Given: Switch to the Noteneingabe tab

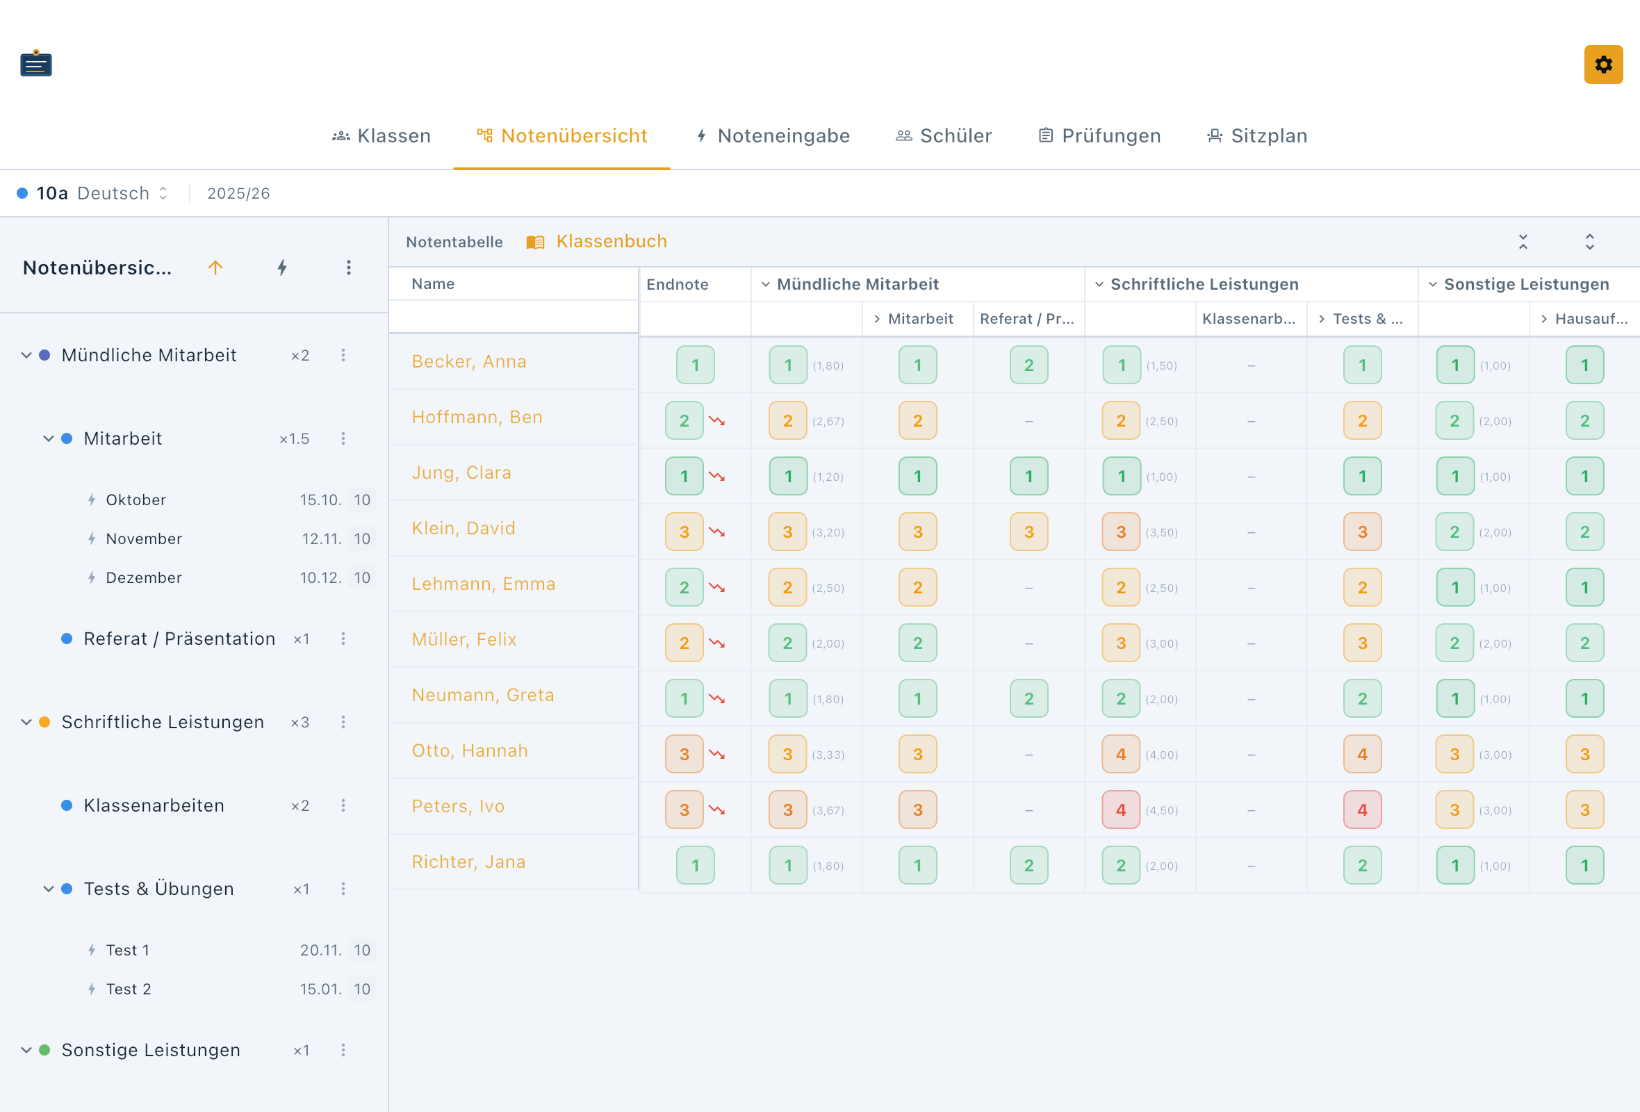Looking at the screenshot, I should click(x=773, y=136).
